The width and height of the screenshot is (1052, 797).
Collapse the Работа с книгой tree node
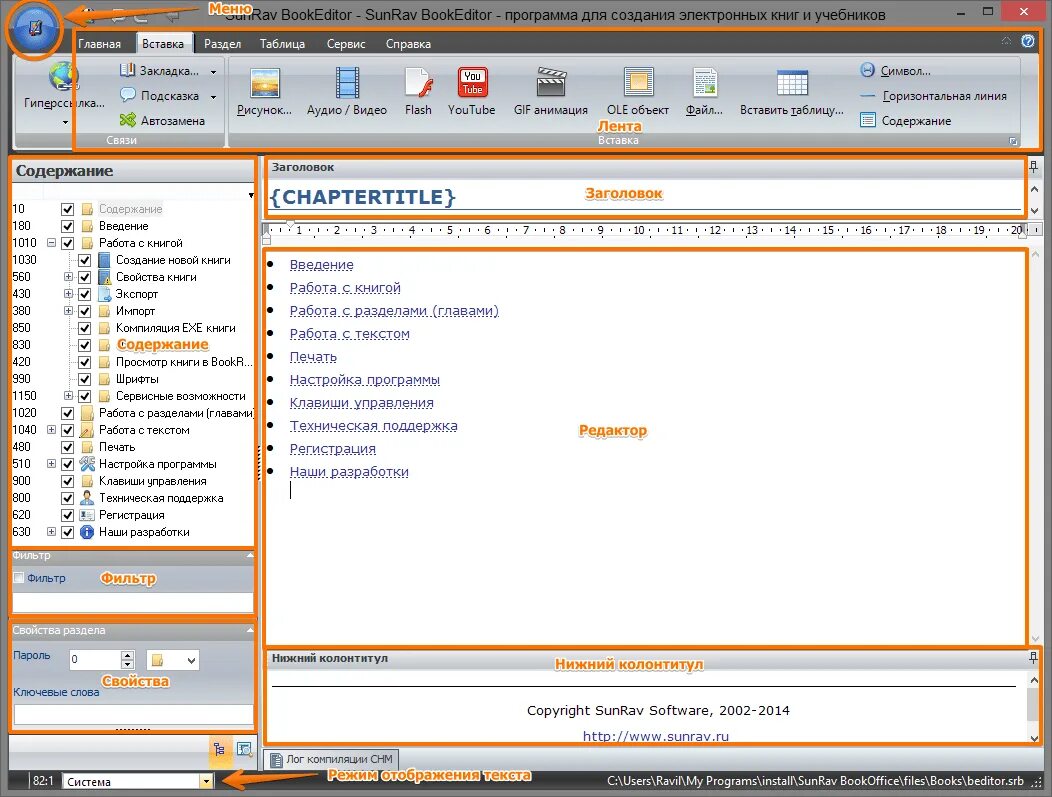click(x=51, y=243)
